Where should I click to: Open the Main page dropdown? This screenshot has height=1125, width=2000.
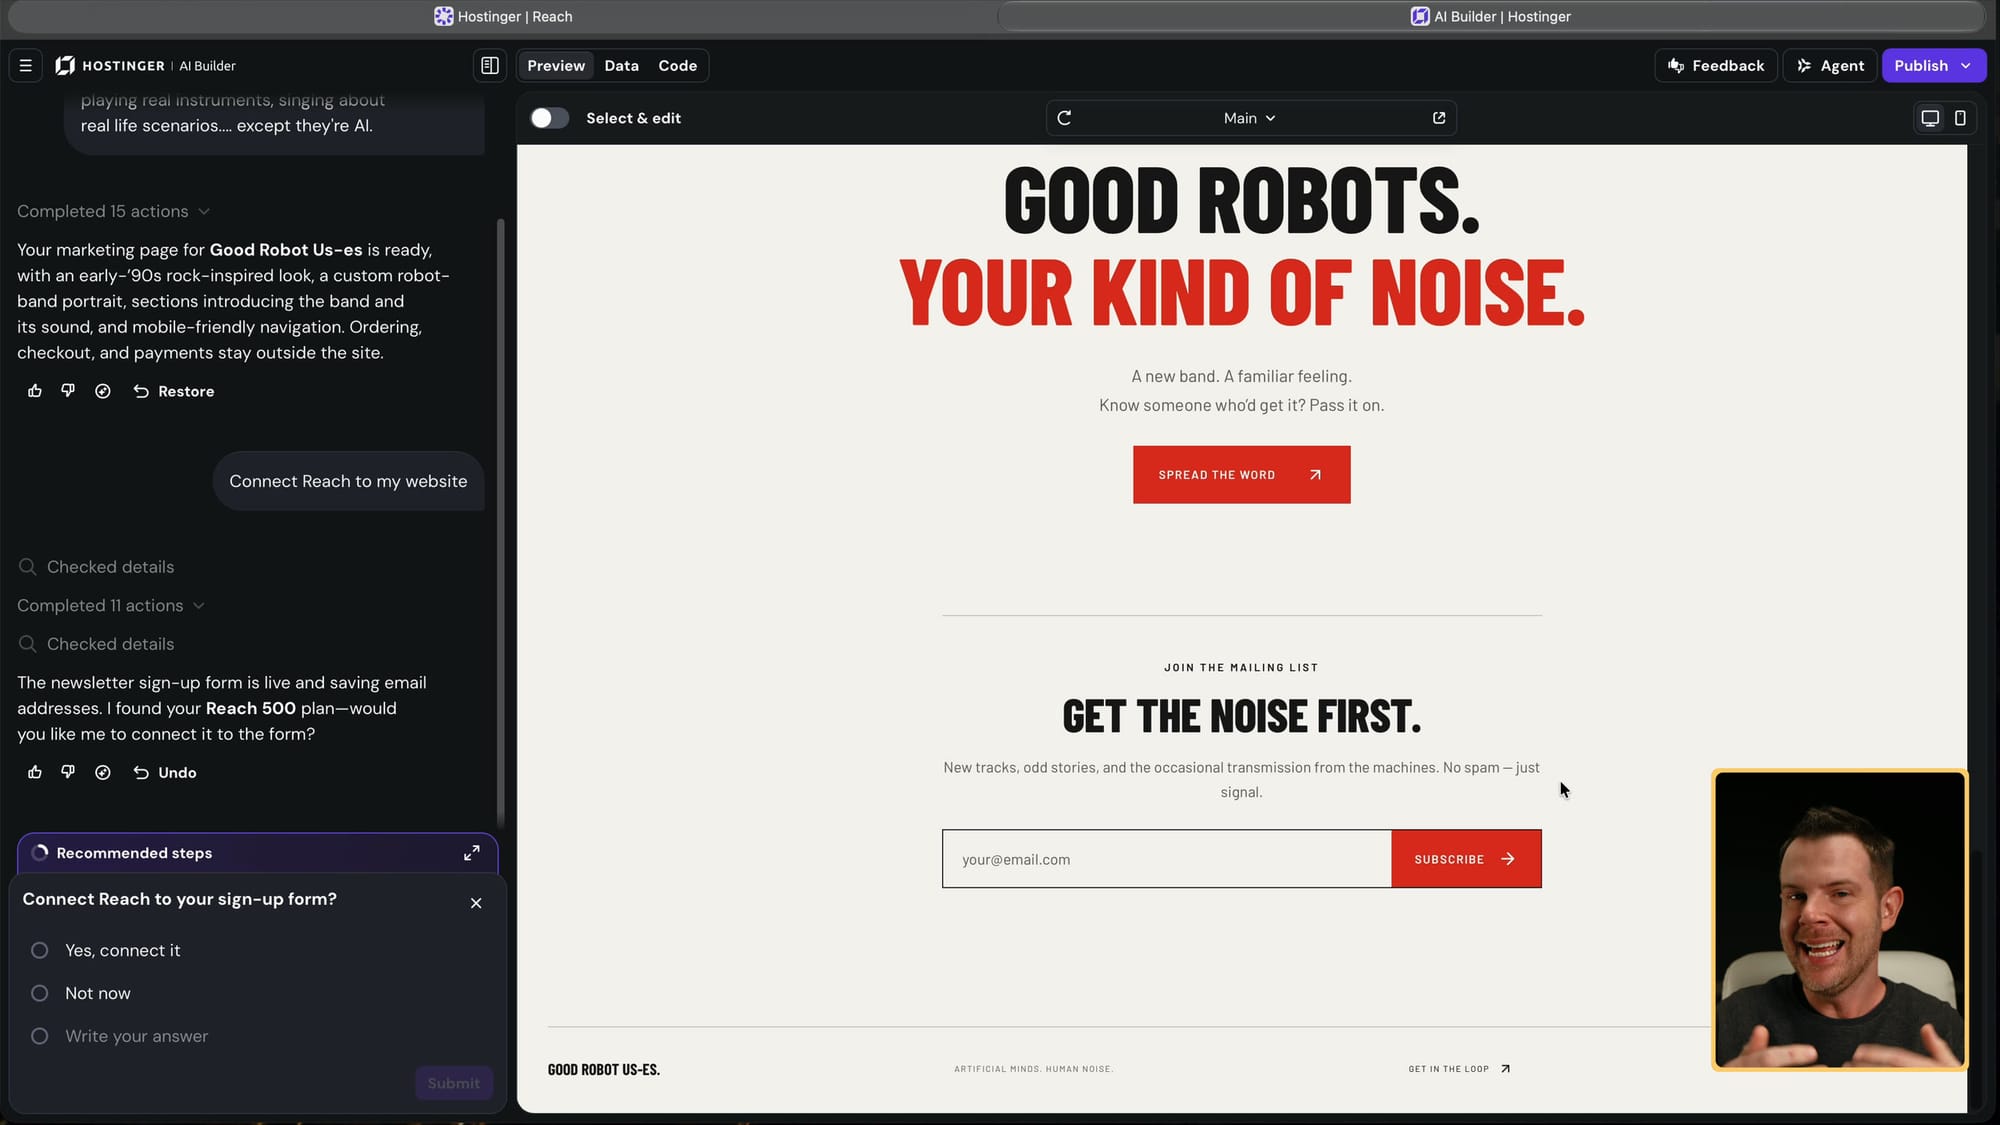[1249, 118]
